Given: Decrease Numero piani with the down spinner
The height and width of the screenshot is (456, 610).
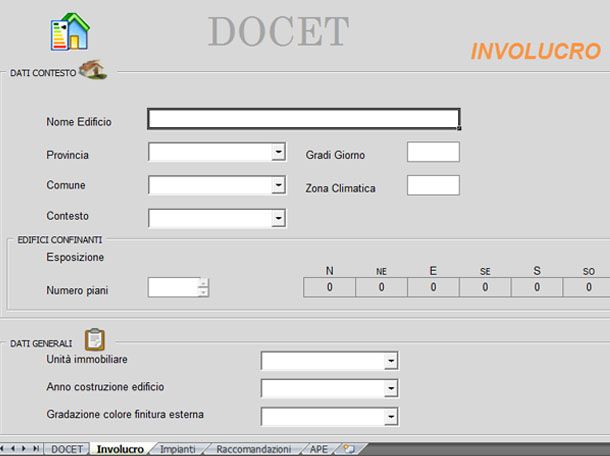Looking at the screenshot, I should (203, 292).
